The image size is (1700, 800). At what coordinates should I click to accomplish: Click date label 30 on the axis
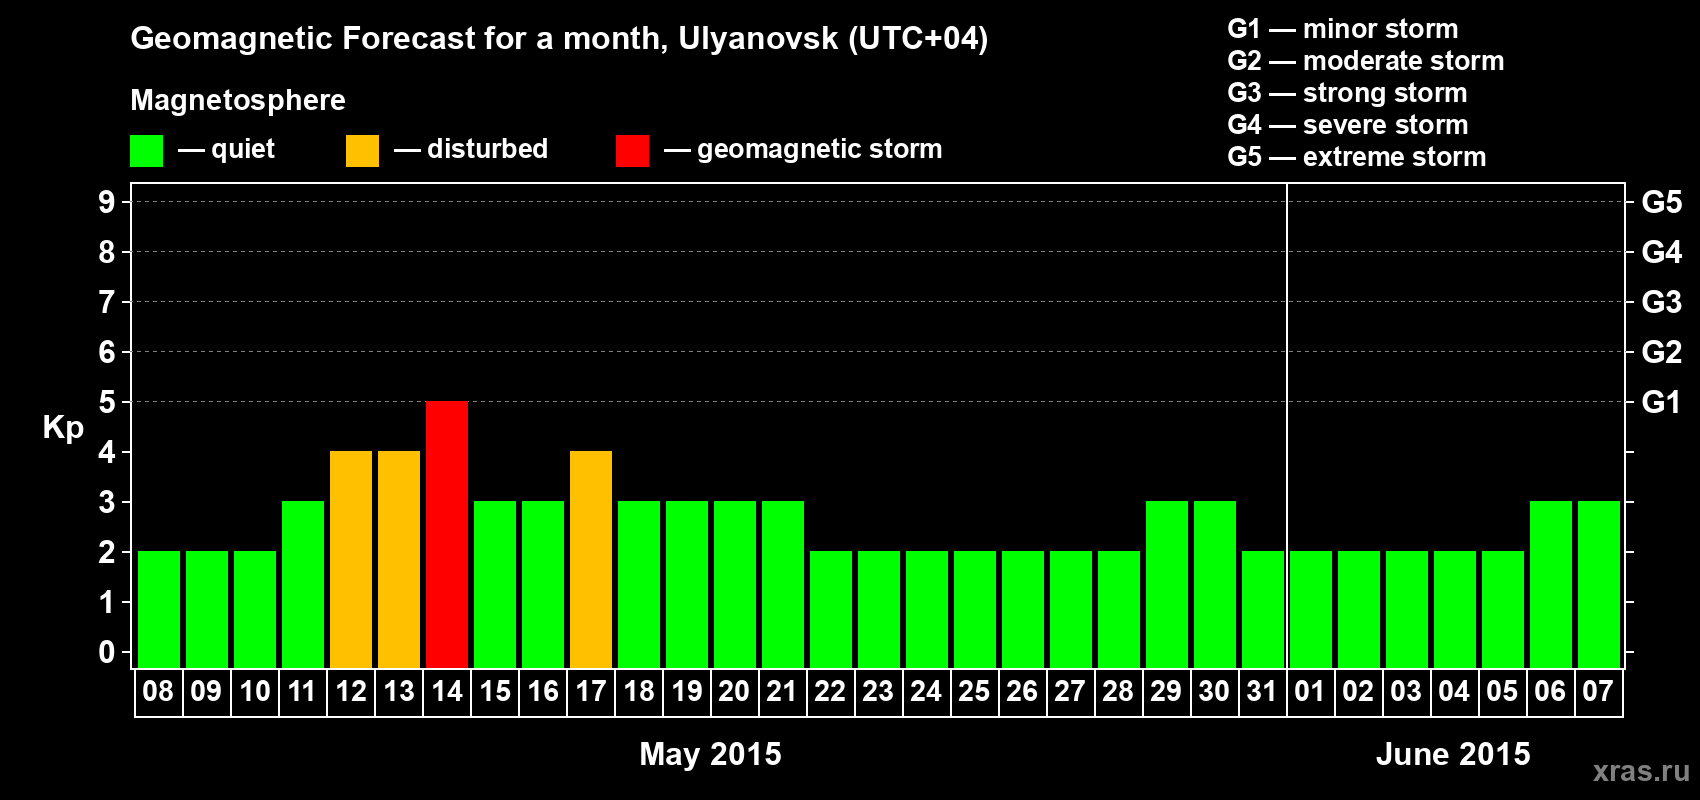tap(1214, 691)
